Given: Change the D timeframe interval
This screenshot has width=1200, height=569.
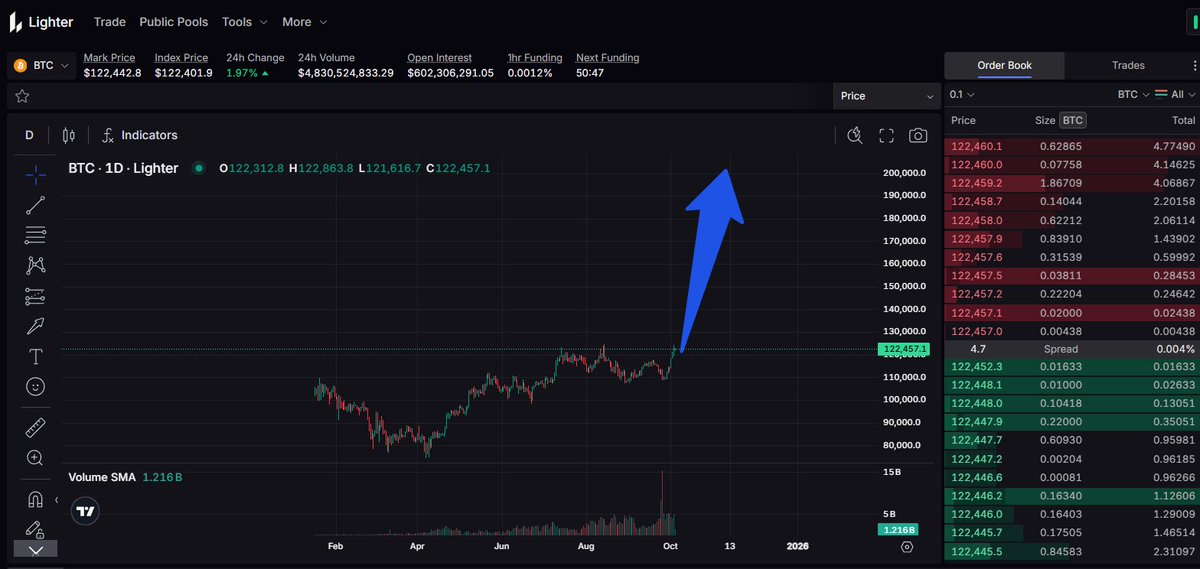Looking at the screenshot, I should pos(29,135).
